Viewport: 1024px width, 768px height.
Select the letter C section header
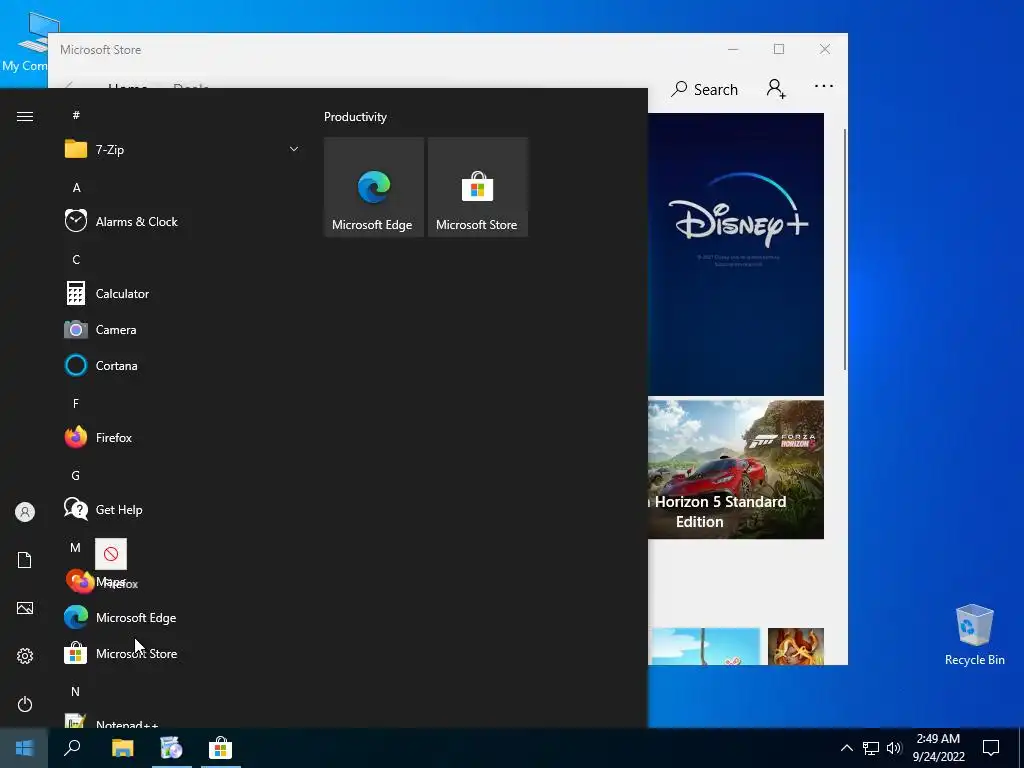[x=76, y=259]
